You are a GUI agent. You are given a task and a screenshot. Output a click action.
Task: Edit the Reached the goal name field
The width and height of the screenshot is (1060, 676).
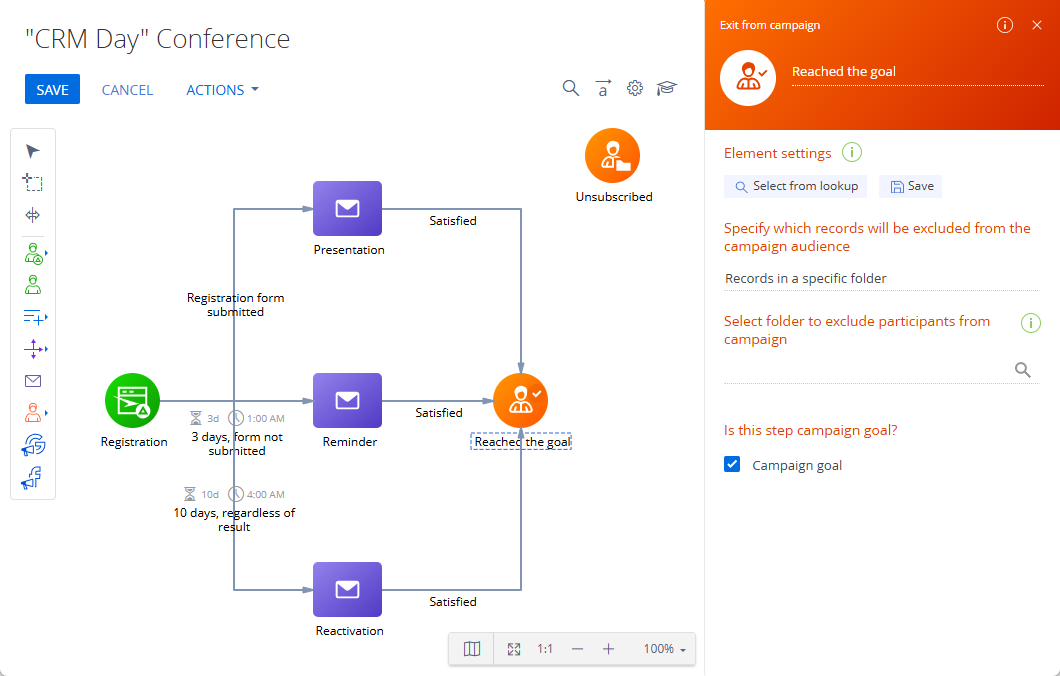click(918, 72)
